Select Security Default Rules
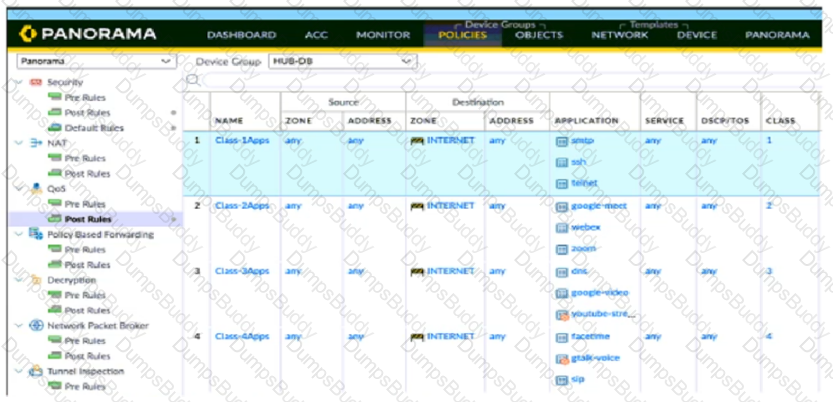 coord(94,128)
